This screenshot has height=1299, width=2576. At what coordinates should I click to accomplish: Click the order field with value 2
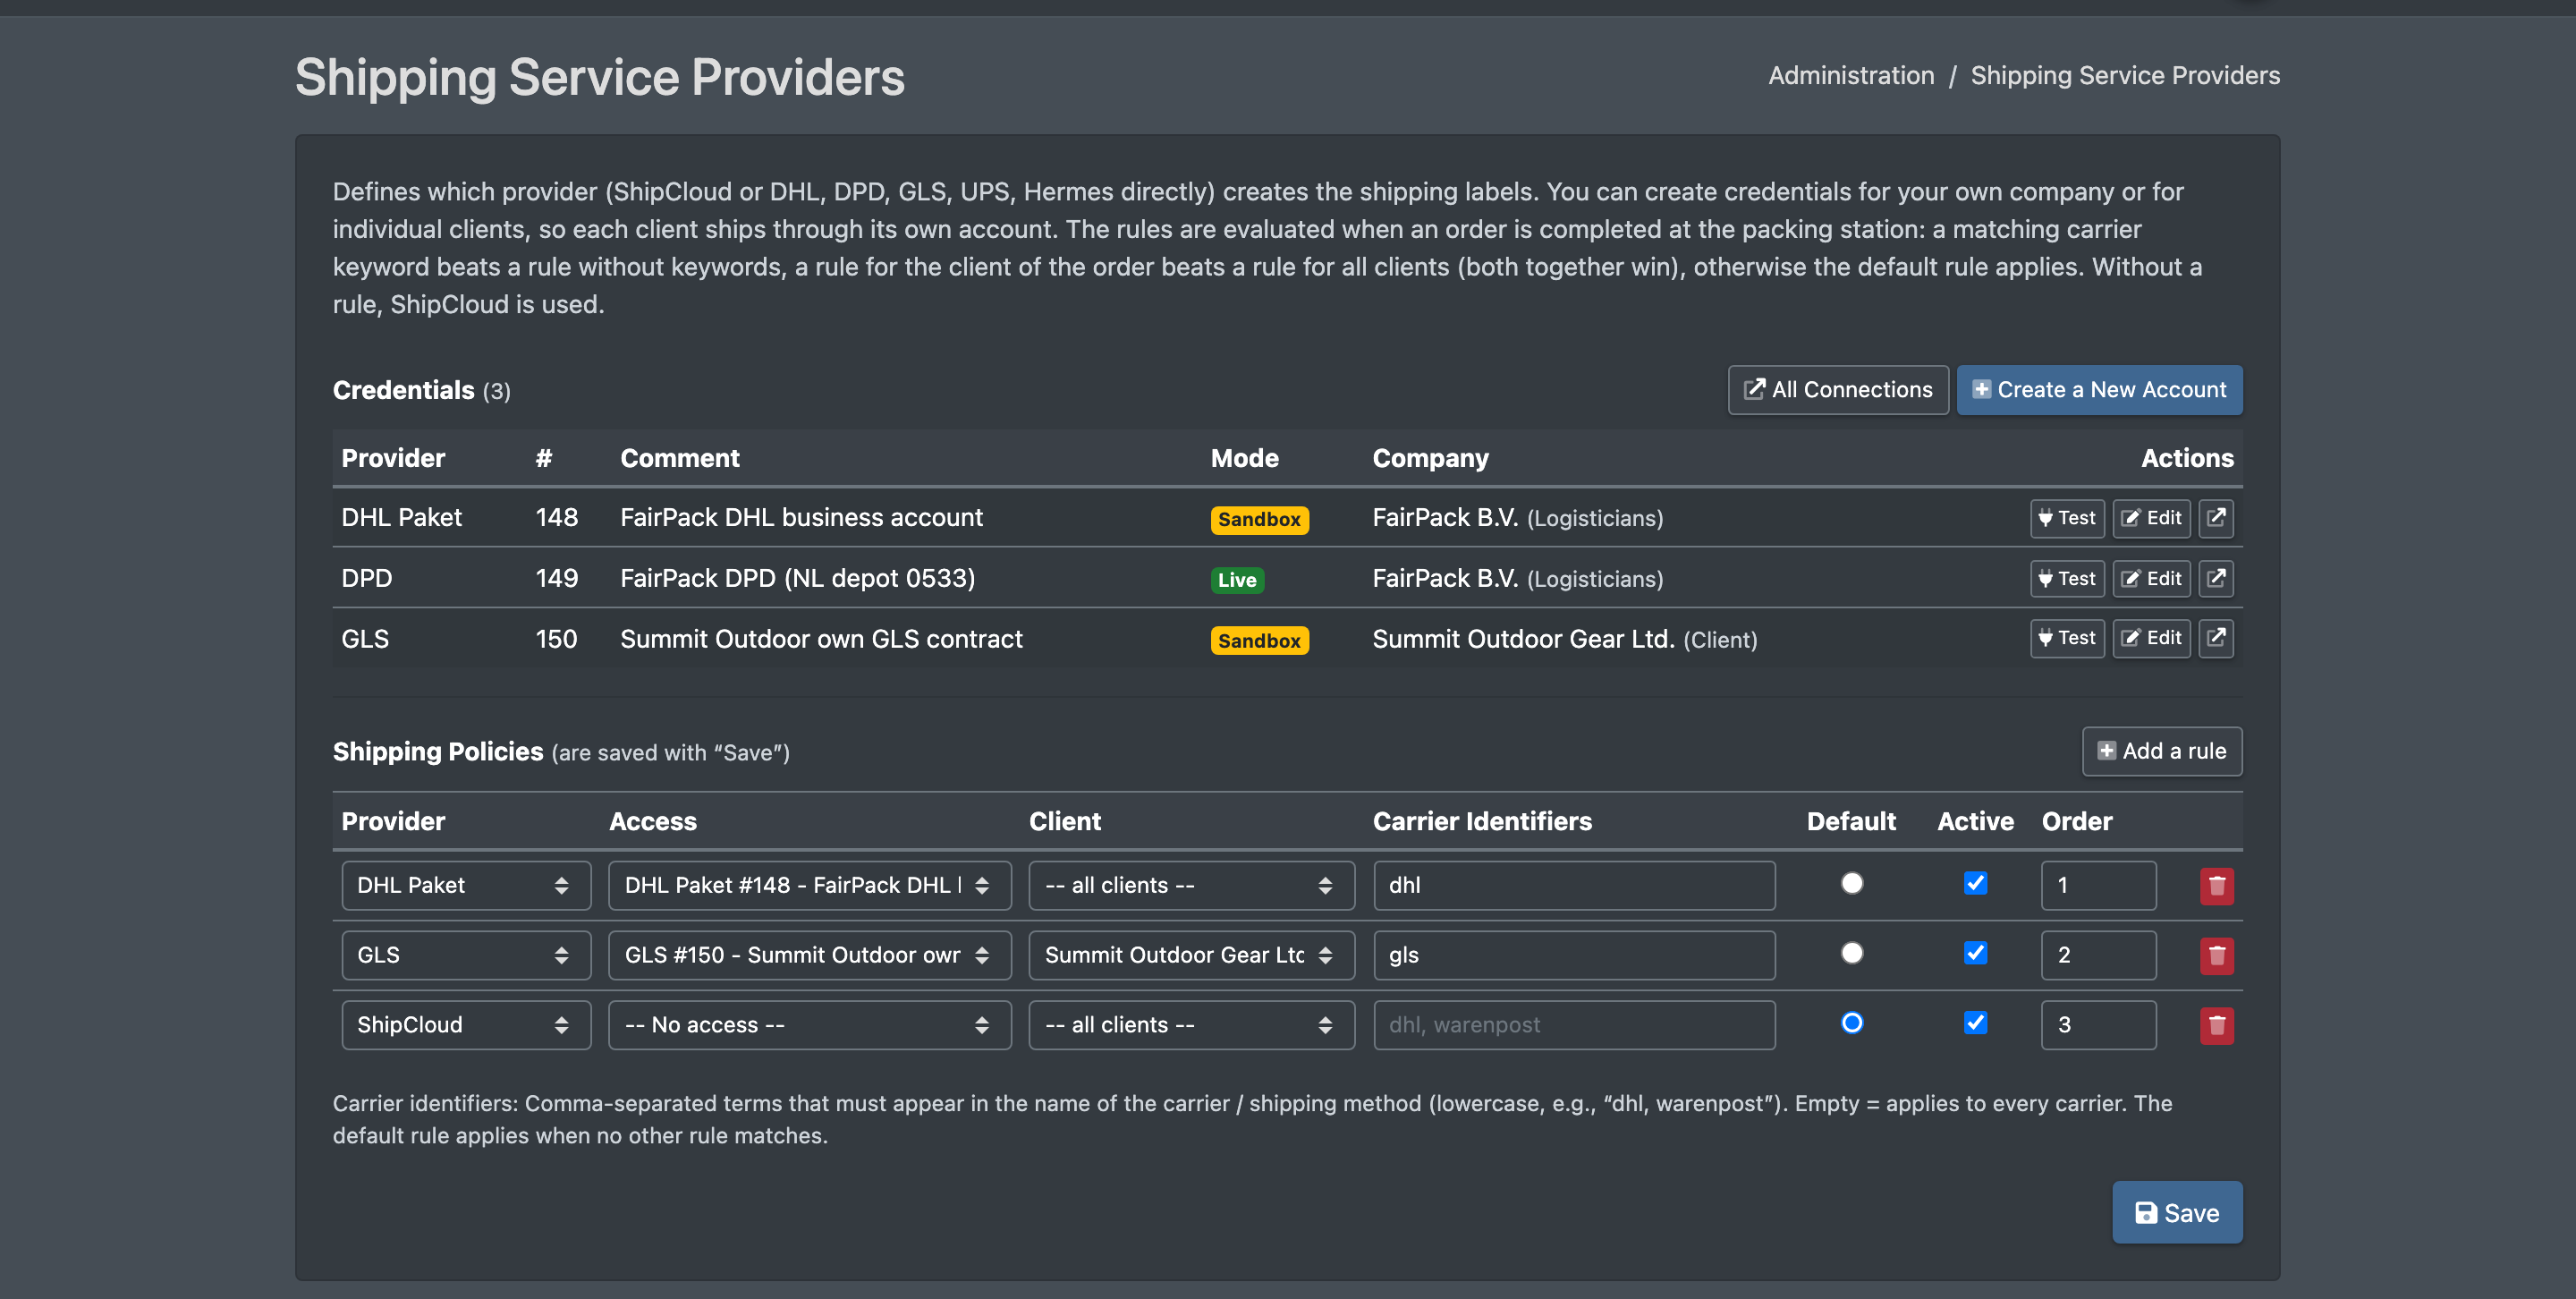click(x=2098, y=955)
